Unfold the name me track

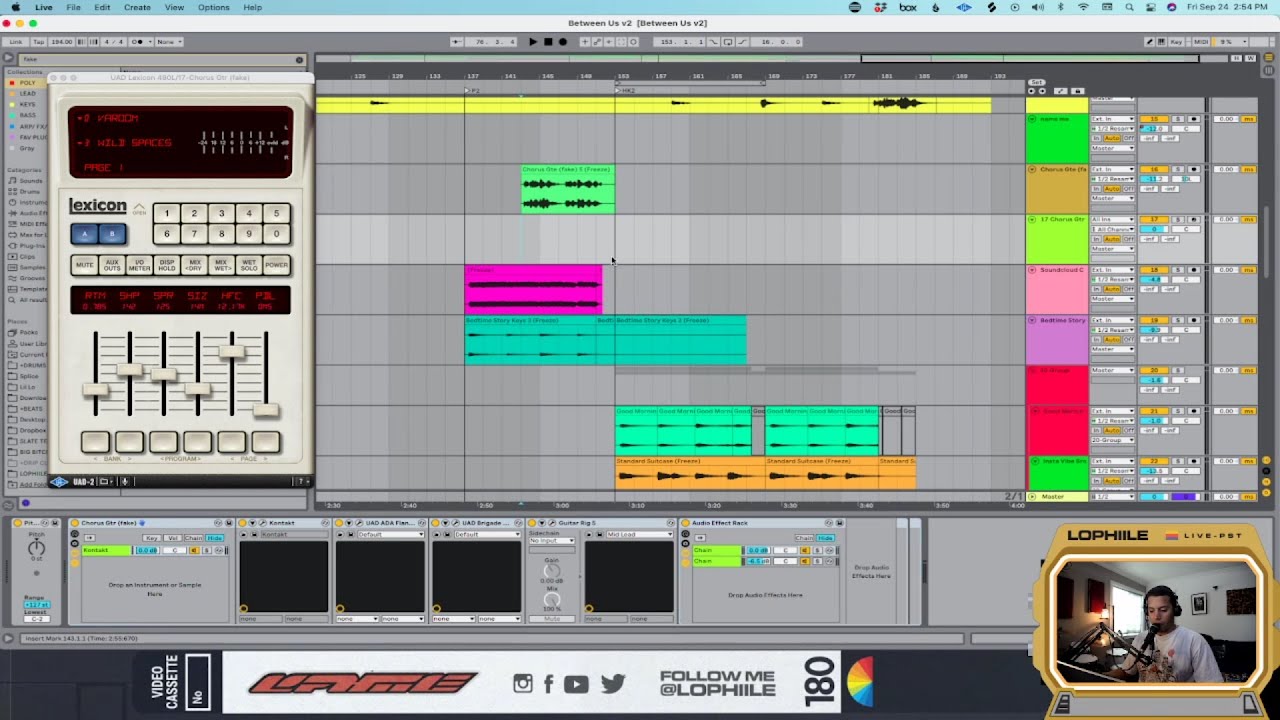tap(1032, 119)
